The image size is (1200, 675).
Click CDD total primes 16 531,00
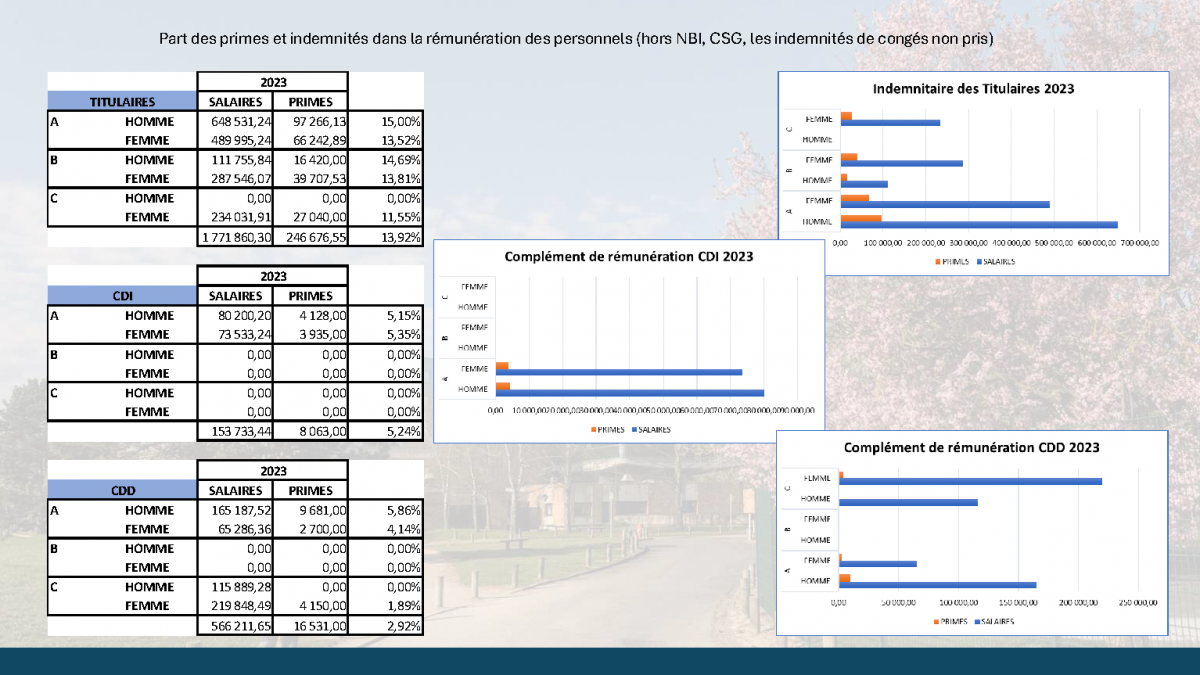[319, 627]
